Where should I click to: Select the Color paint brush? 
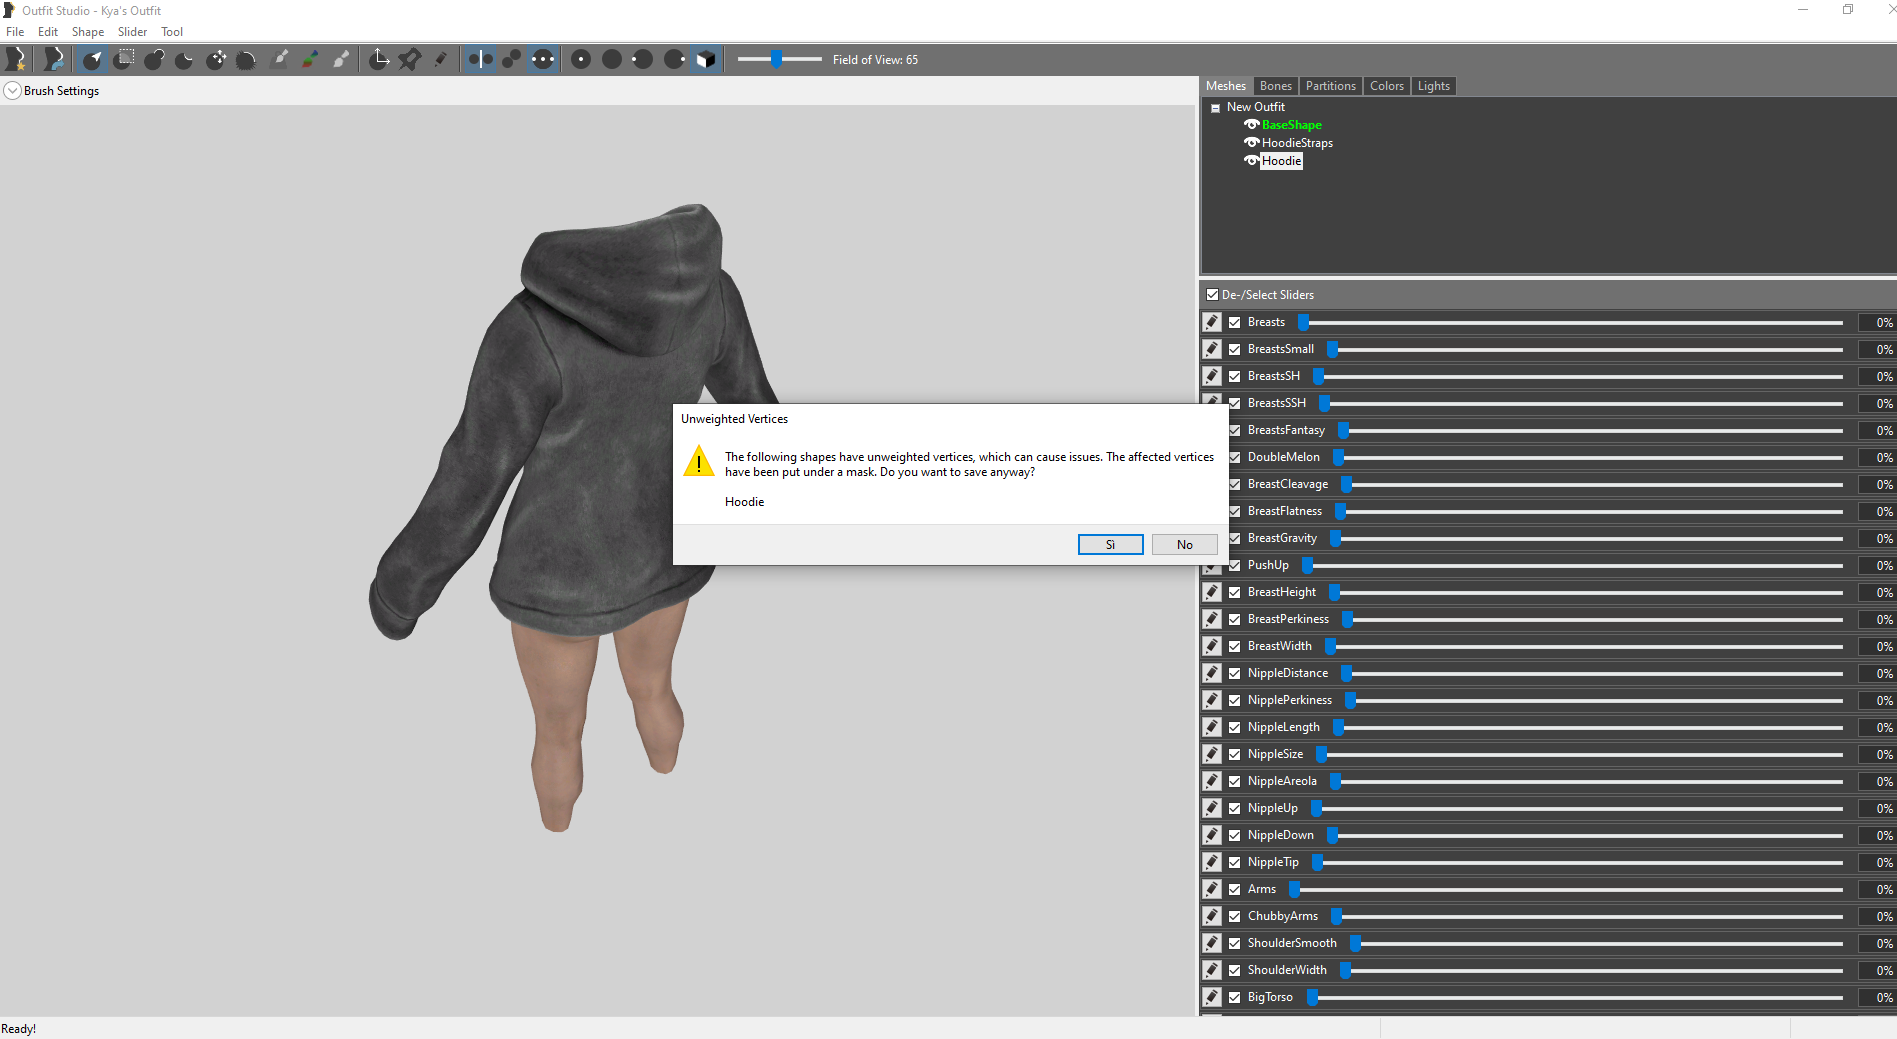click(x=311, y=59)
